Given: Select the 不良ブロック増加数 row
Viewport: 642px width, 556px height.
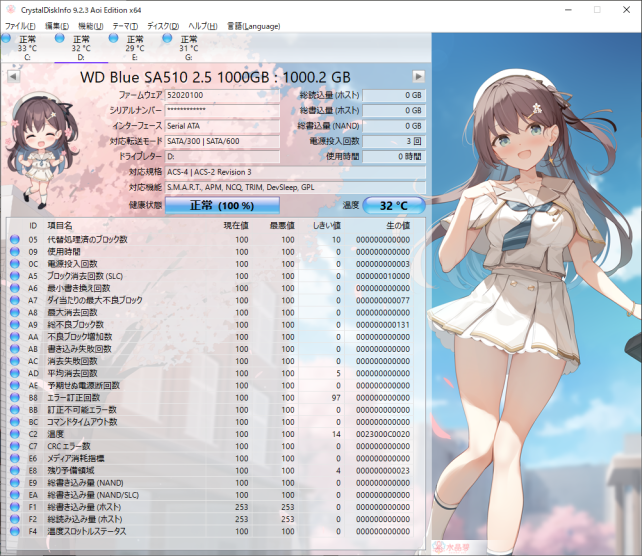Looking at the screenshot, I should coord(211,337).
